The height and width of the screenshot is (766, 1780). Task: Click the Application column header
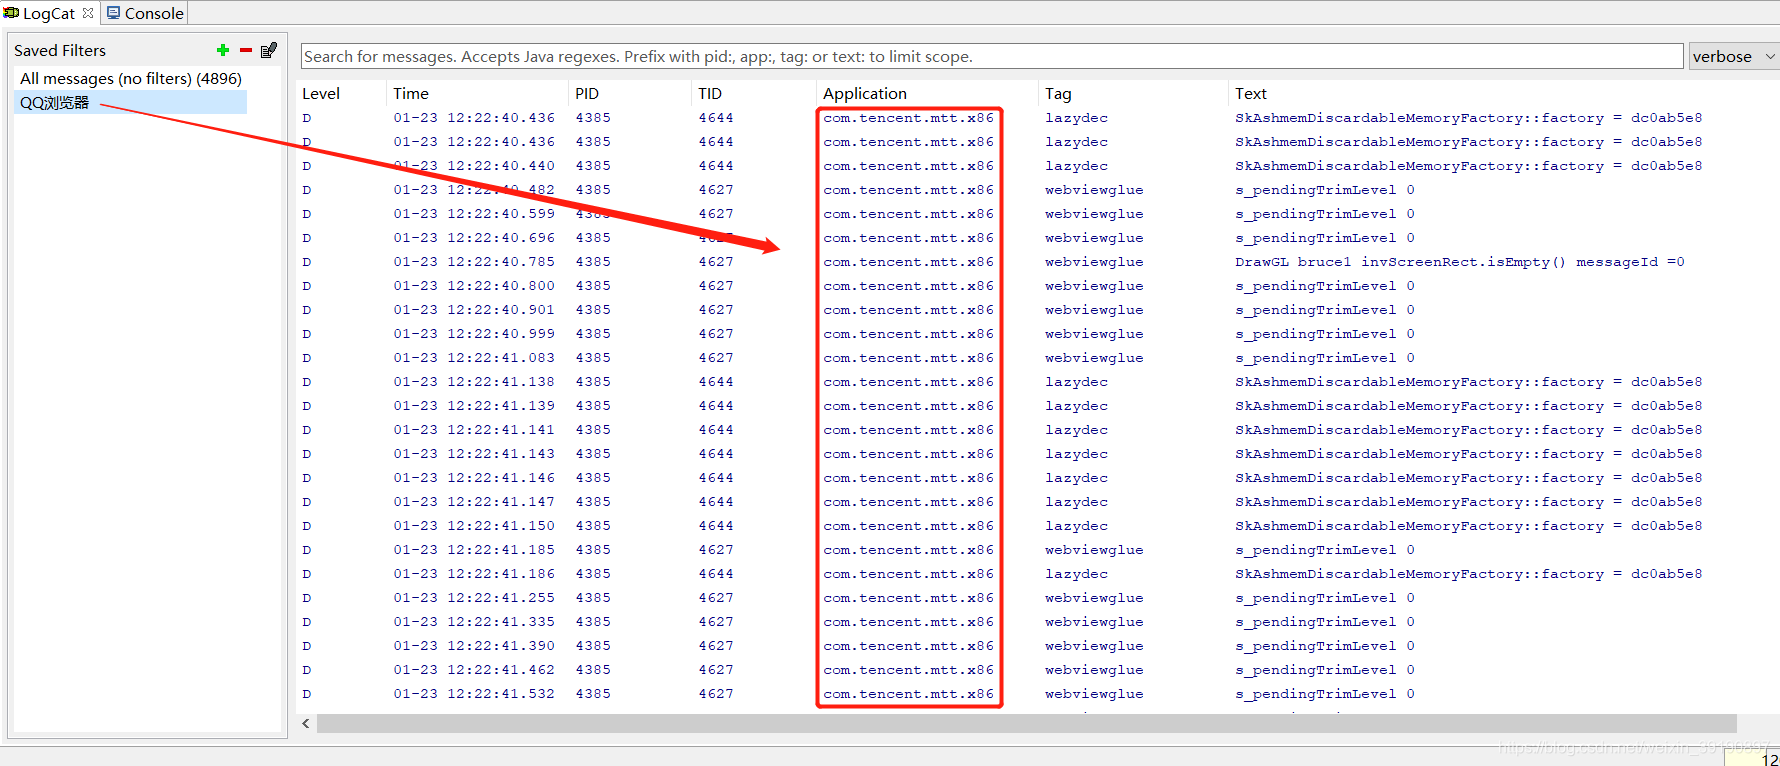tap(865, 93)
